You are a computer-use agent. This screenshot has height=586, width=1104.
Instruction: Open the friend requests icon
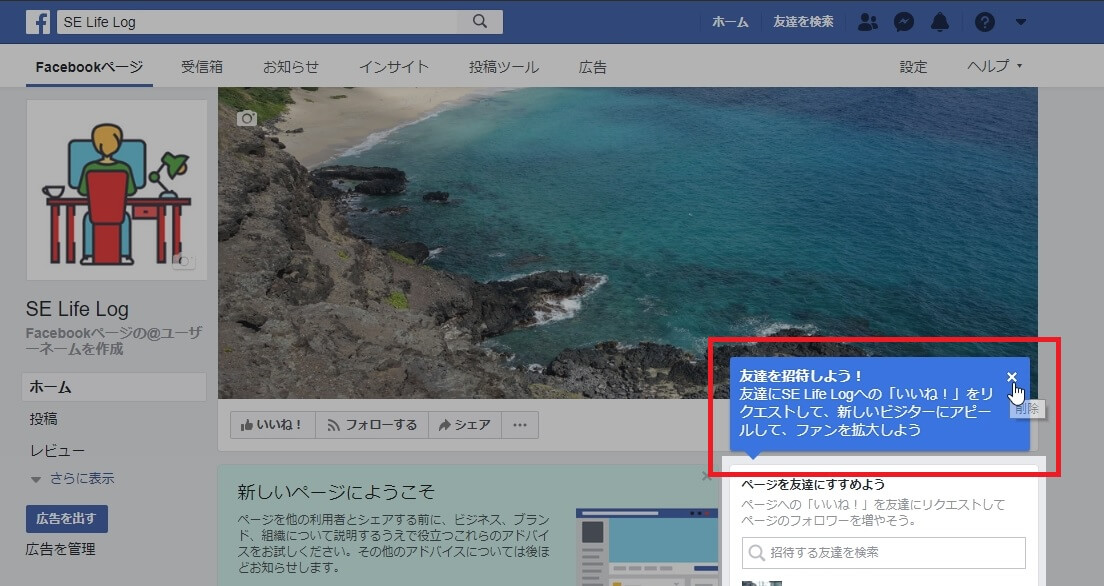click(x=868, y=22)
